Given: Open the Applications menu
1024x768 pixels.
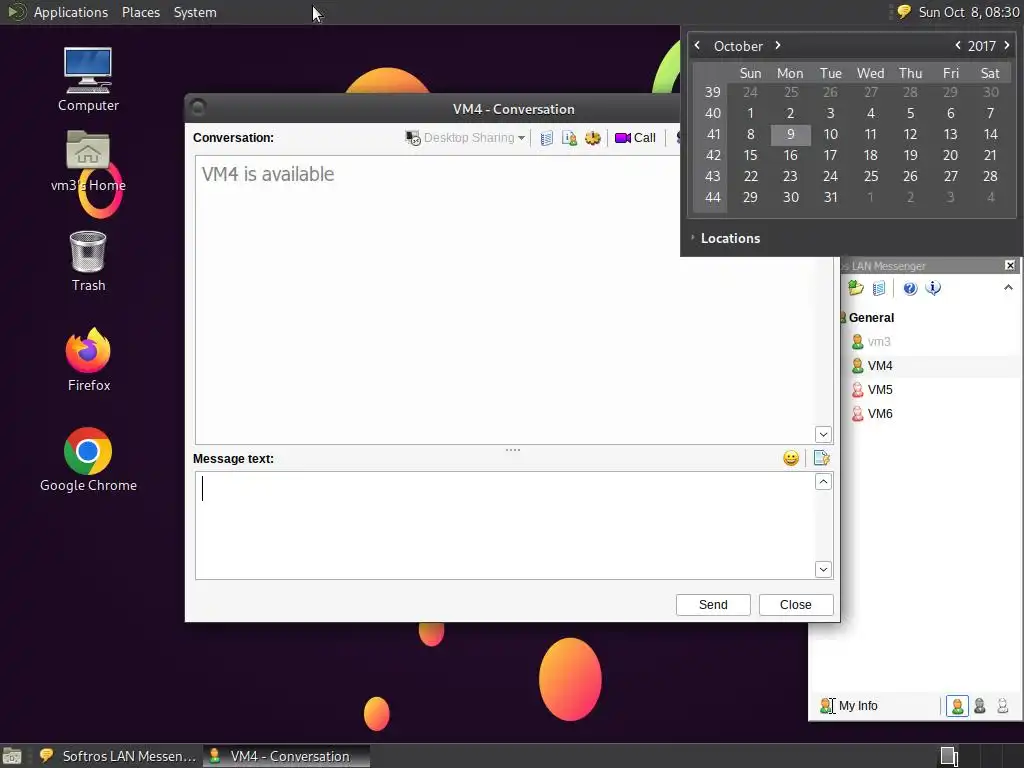Looking at the screenshot, I should (x=71, y=12).
